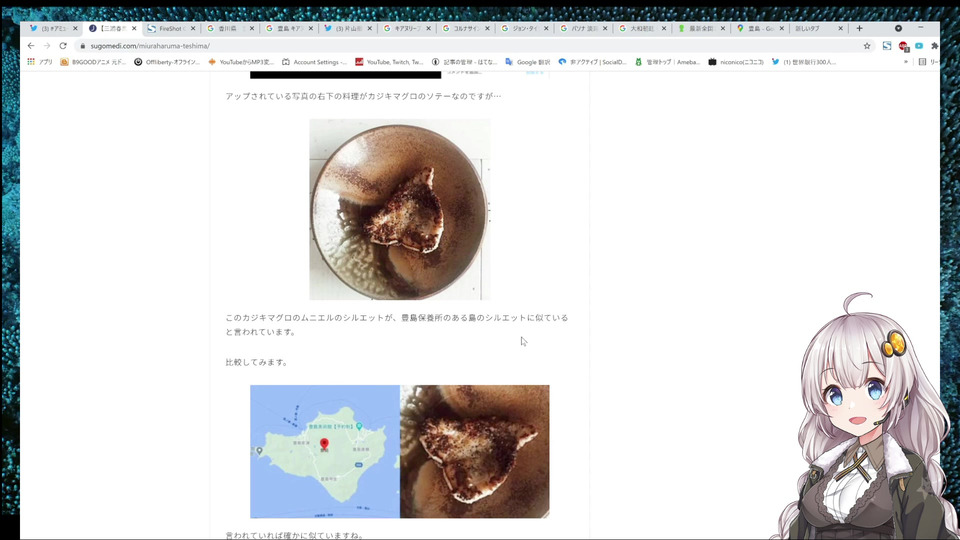The height and width of the screenshot is (540, 960).
Task: Open the YouTubeからMP3 bookmark
Action: [241, 62]
